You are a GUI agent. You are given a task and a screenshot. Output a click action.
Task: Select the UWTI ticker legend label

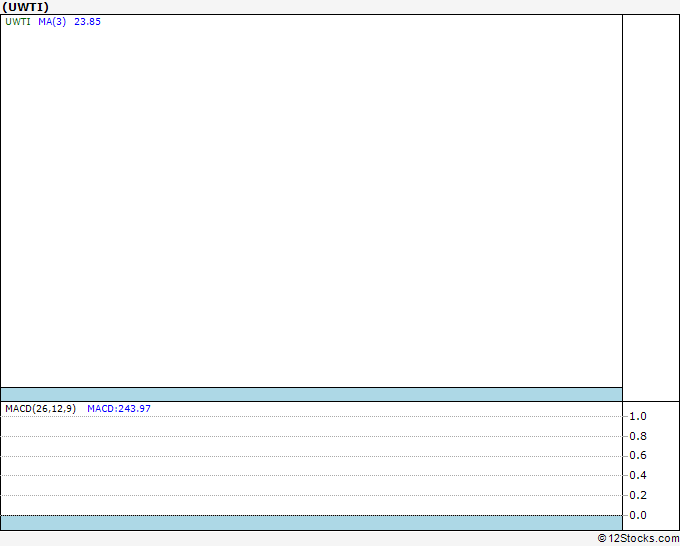pos(18,22)
